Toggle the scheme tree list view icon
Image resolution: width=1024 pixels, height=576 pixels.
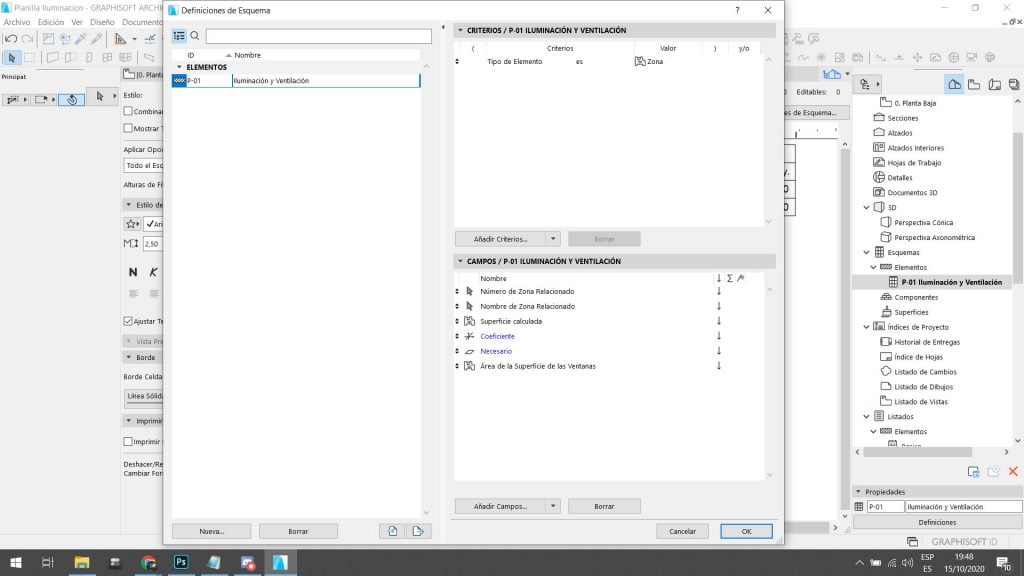[179, 36]
